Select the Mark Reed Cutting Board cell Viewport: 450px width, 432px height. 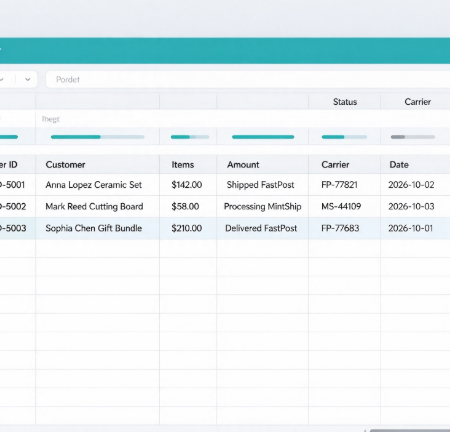[x=94, y=207]
